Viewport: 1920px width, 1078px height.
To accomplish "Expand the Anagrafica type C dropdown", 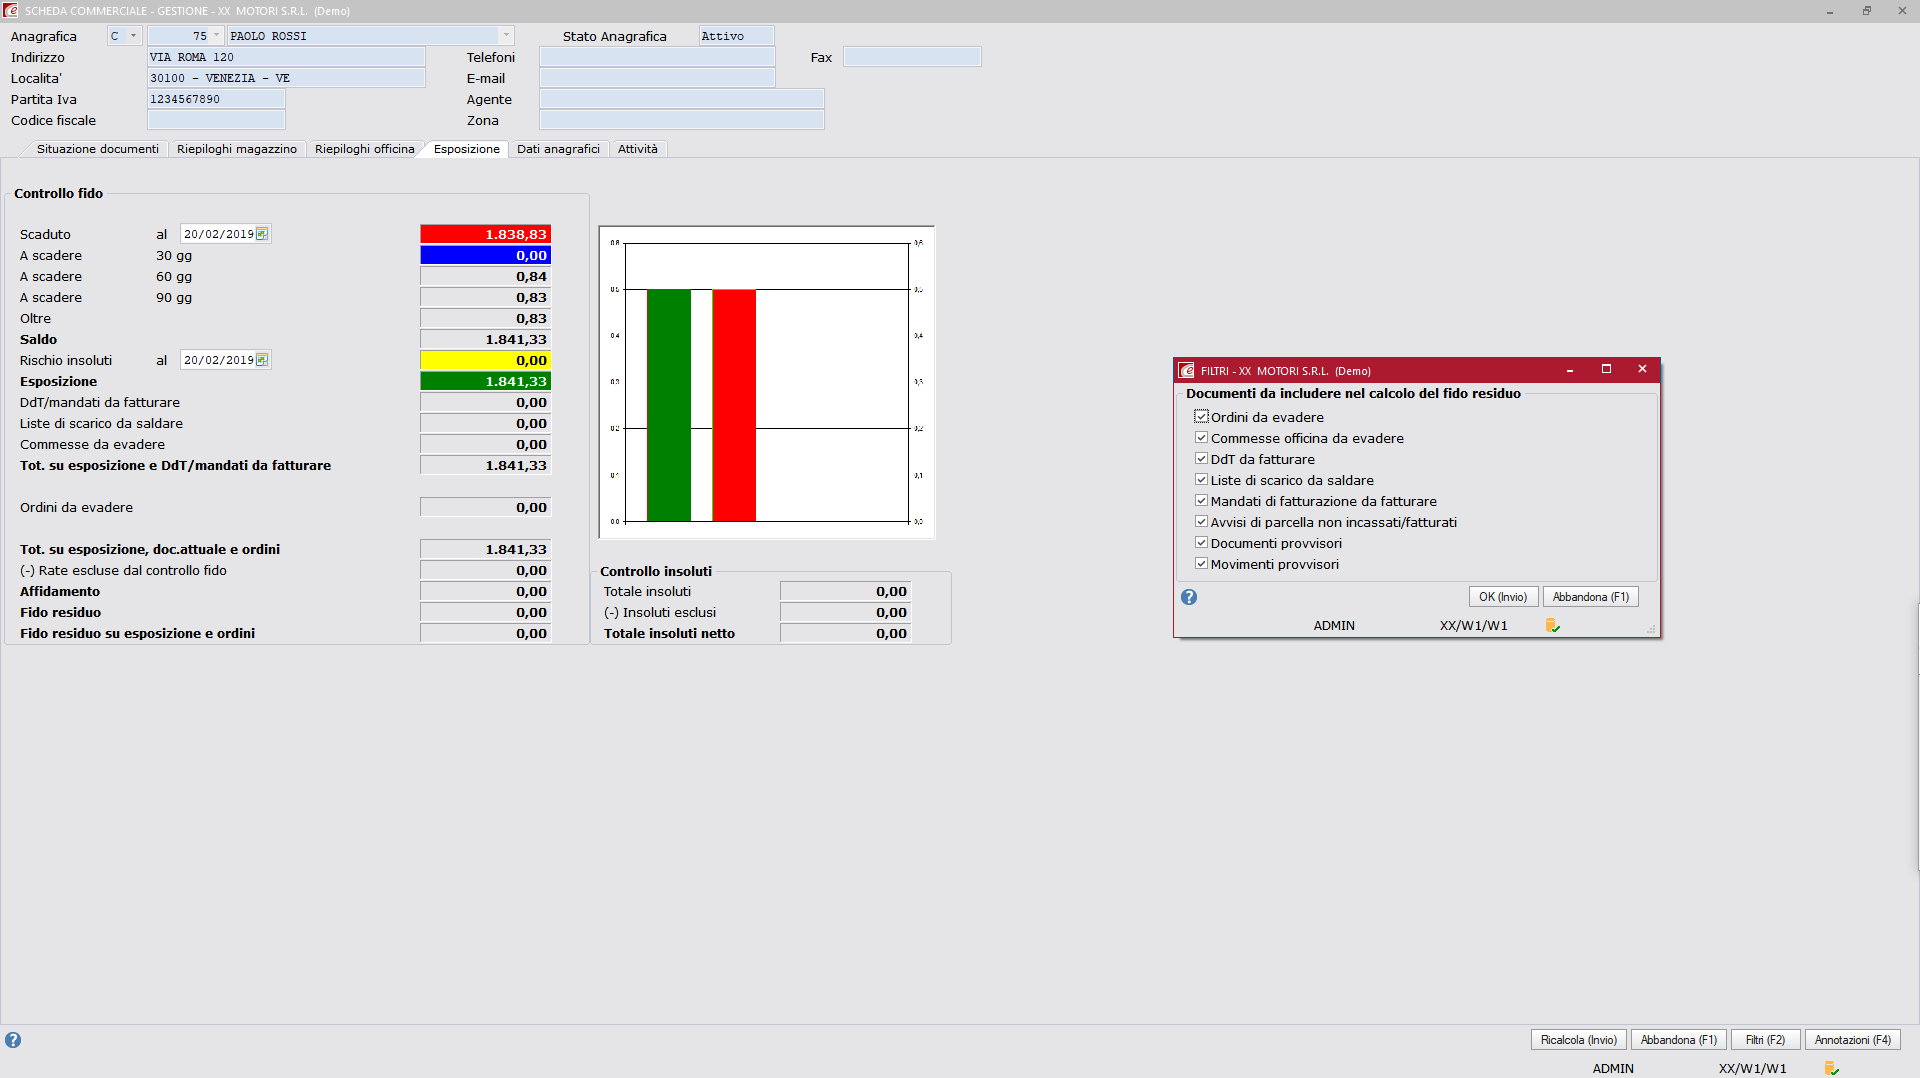I will [x=133, y=36].
